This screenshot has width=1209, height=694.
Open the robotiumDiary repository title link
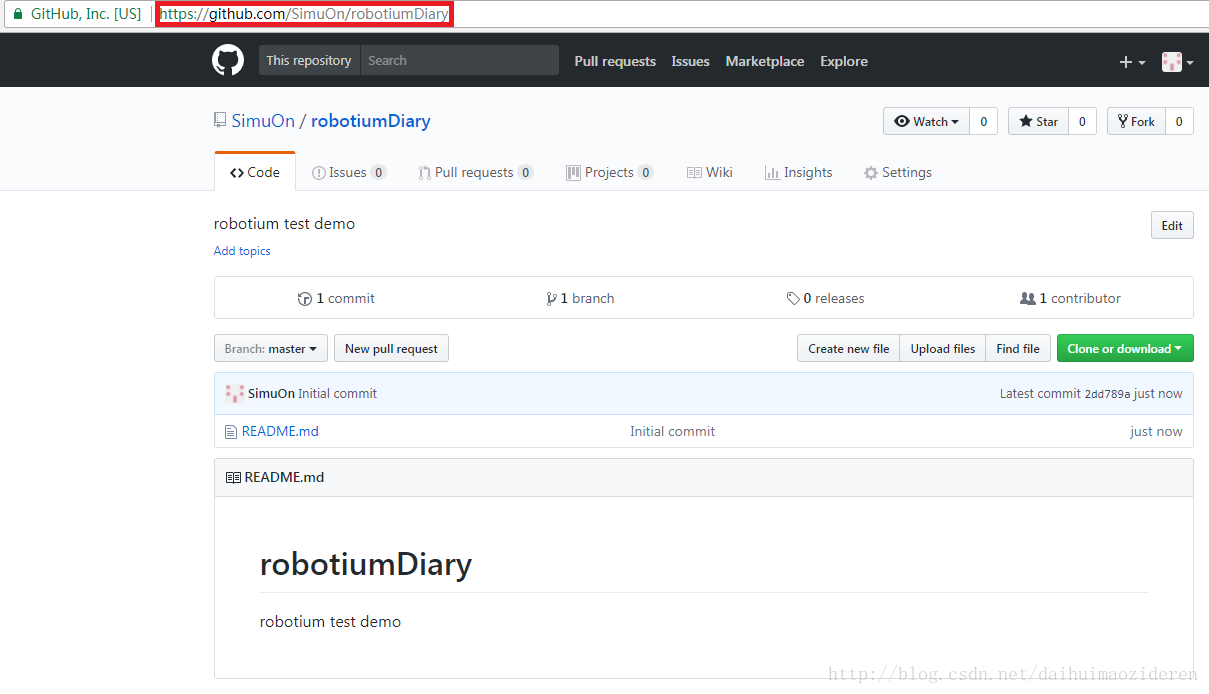[x=371, y=121]
